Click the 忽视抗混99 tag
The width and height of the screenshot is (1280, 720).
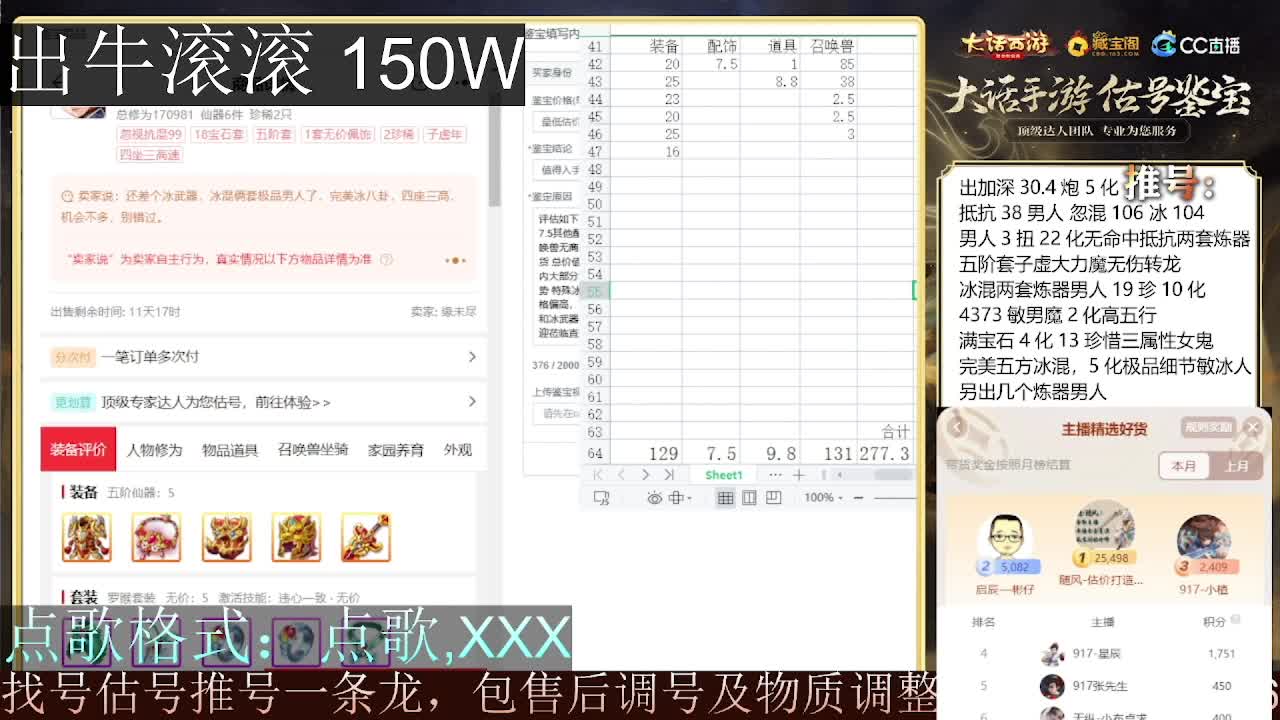[151, 134]
